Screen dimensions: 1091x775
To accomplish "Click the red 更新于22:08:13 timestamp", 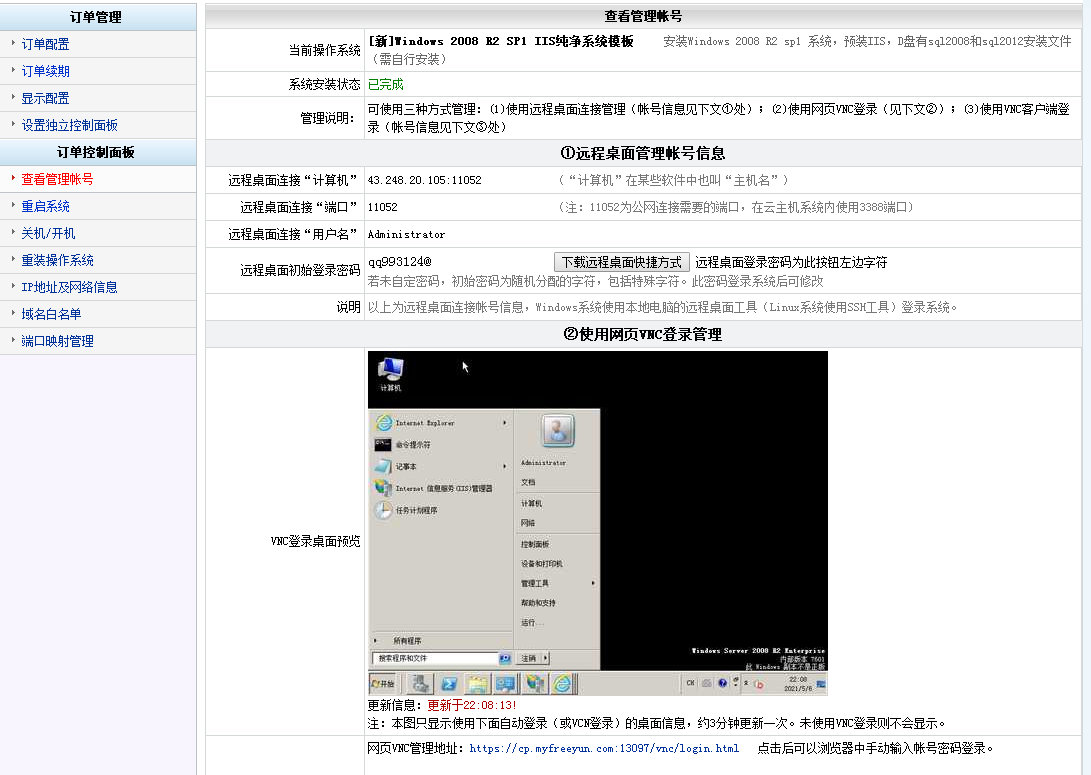I will point(472,705).
